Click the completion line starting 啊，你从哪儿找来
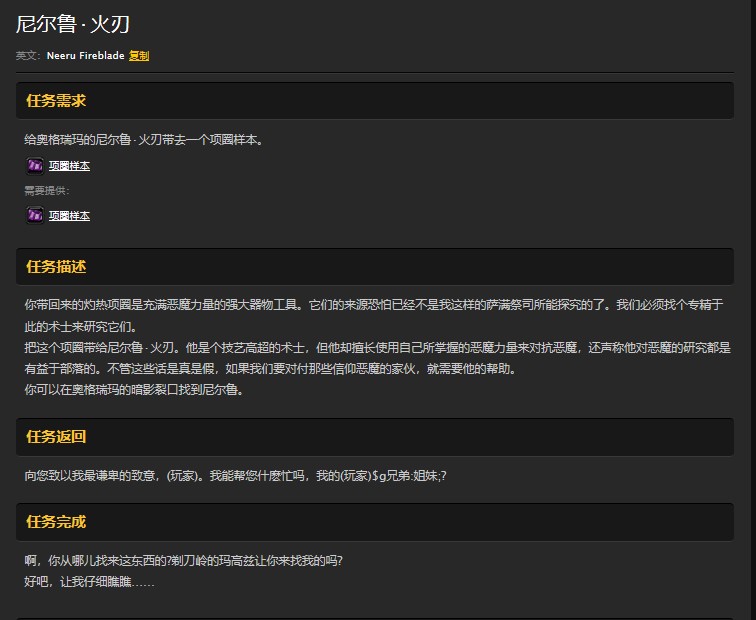Image resolution: width=756 pixels, height=620 pixels. [x=190, y=560]
